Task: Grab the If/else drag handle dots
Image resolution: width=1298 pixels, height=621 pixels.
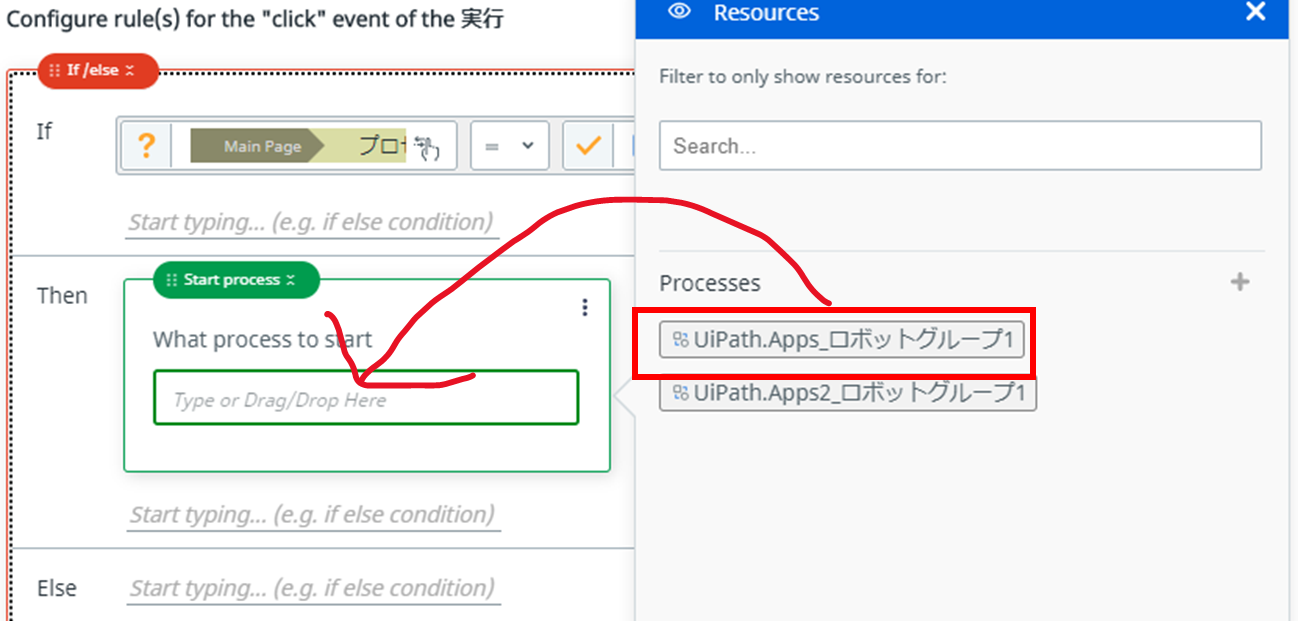Action: (55, 71)
